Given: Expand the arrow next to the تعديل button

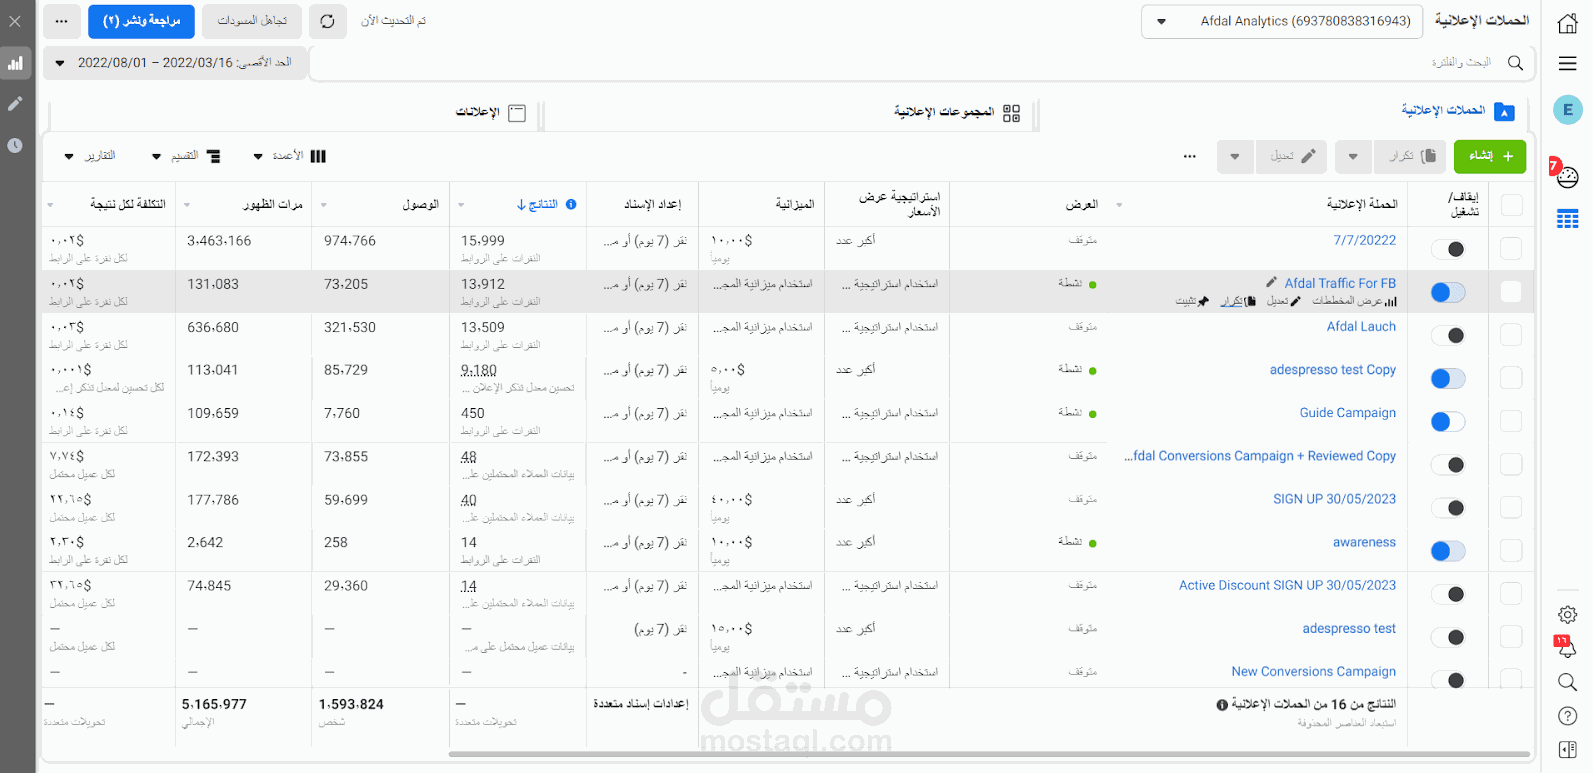Looking at the screenshot, I should [x=1235, y=156].
